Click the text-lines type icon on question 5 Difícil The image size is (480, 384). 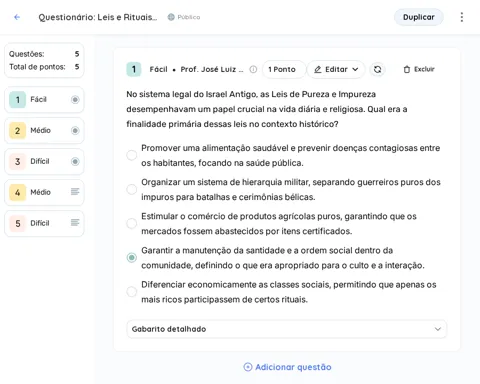click(x=75, y=222)
